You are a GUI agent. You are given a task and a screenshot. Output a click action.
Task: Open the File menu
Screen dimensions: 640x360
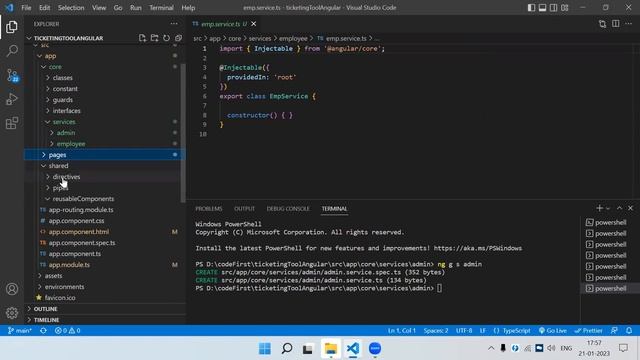[x=26, y=8]
